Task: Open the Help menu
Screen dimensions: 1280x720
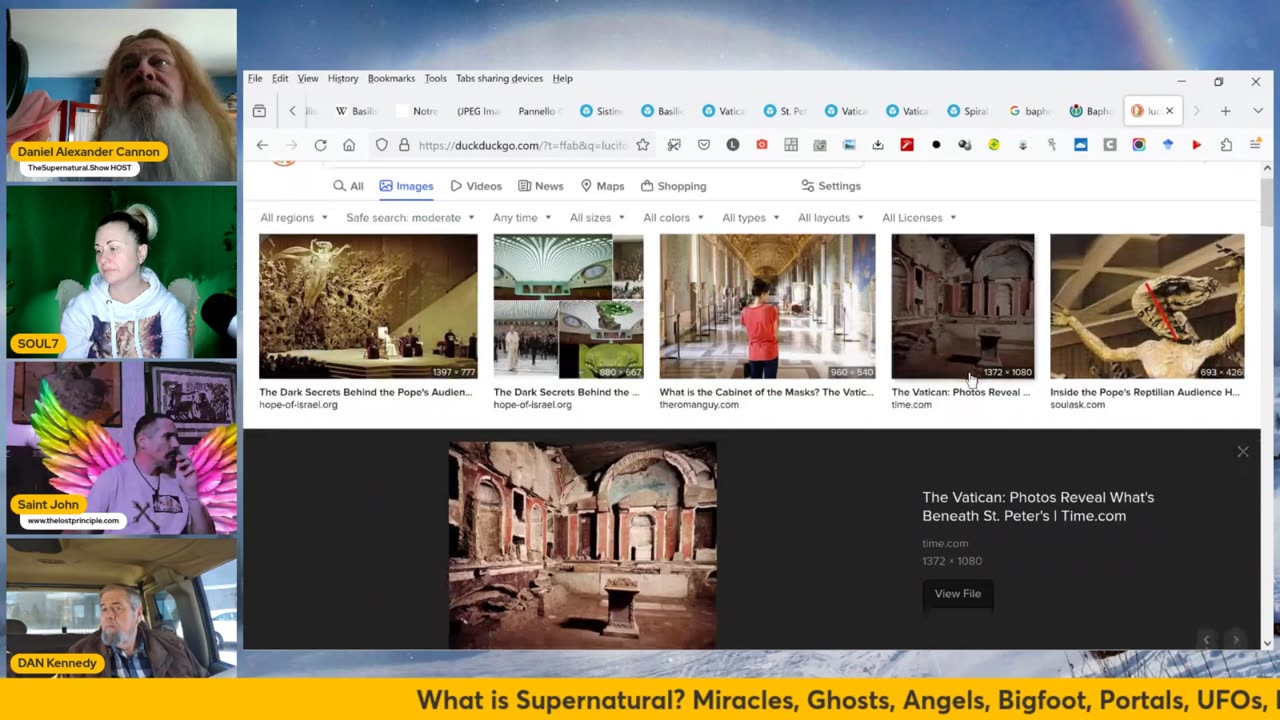Action: pyautogui.click(x=563, y=78)
